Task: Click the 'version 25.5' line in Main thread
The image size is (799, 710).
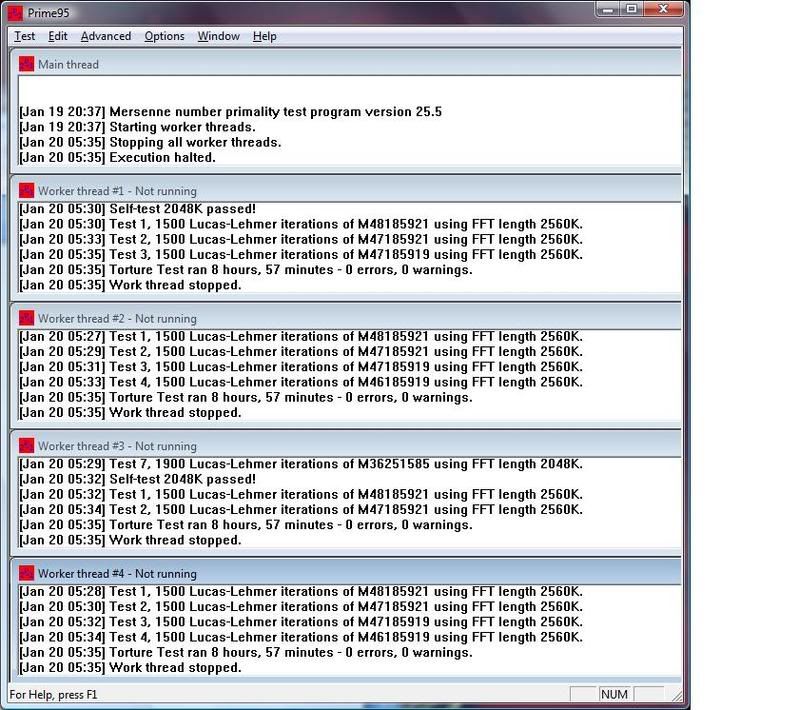Action: coord(230,112)
